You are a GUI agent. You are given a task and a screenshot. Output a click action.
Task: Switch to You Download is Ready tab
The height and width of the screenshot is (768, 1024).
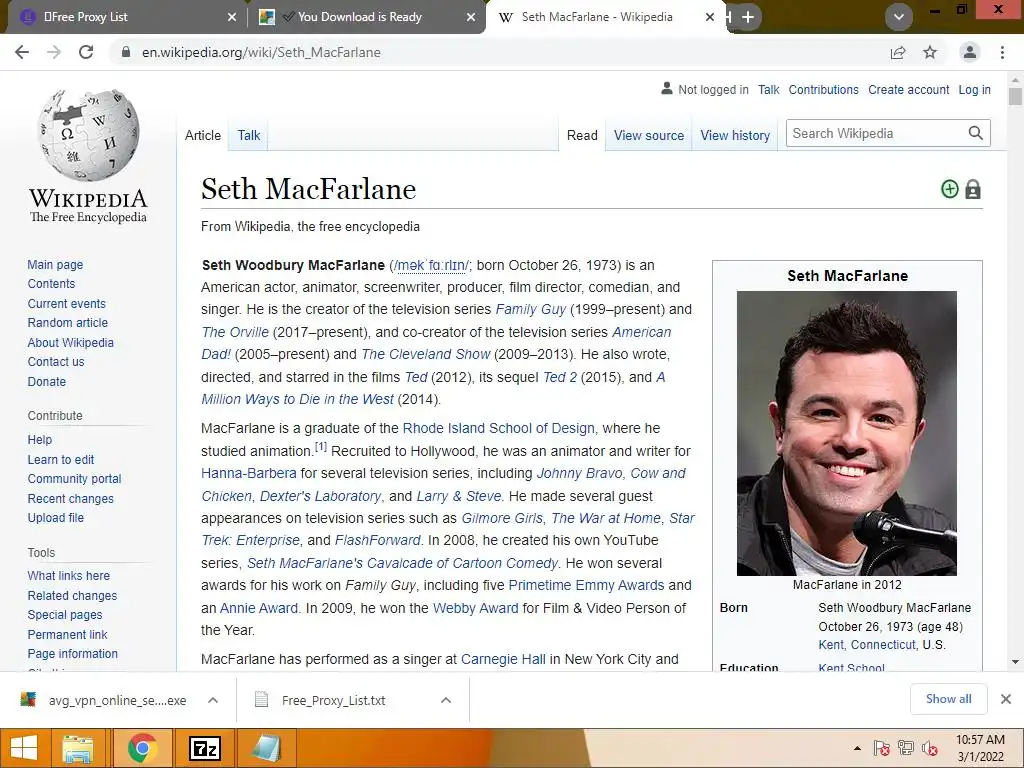pyautogui.click(x=366, y=17)
